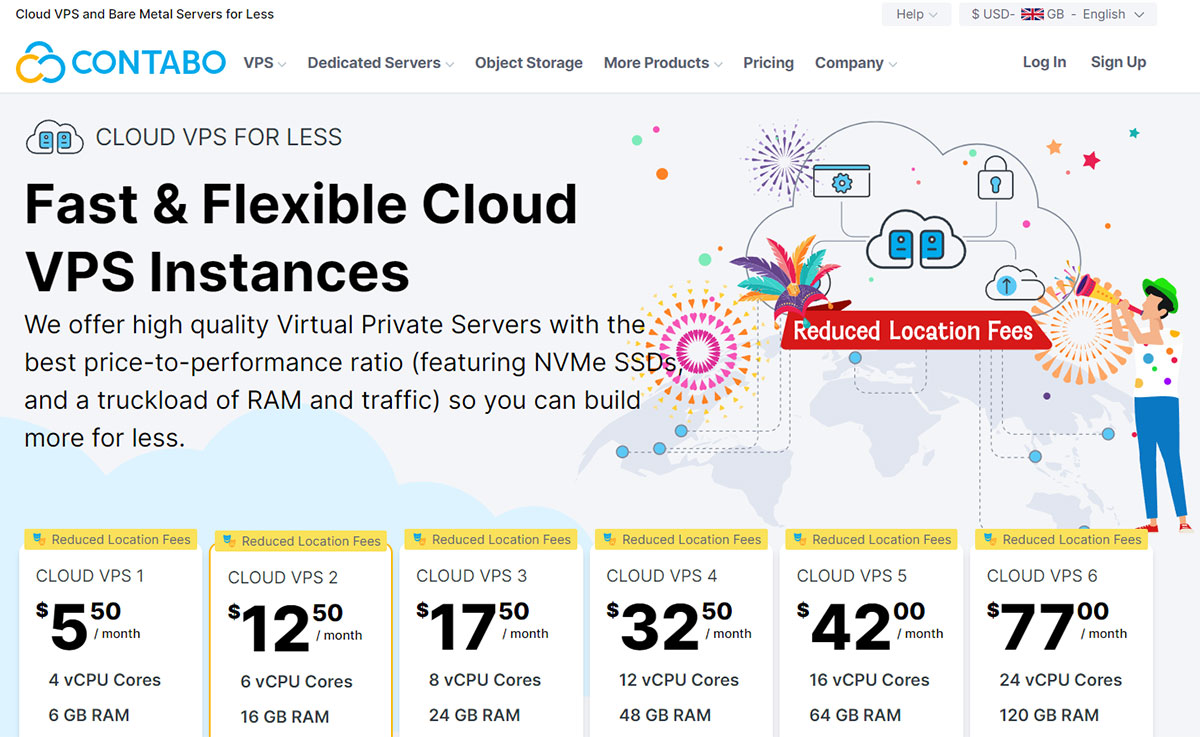Click the top tagline Cloud VPS and Bare Metal Servers
The width and height of the screenshot is (1200, 737).
click(x=145, y=14)
